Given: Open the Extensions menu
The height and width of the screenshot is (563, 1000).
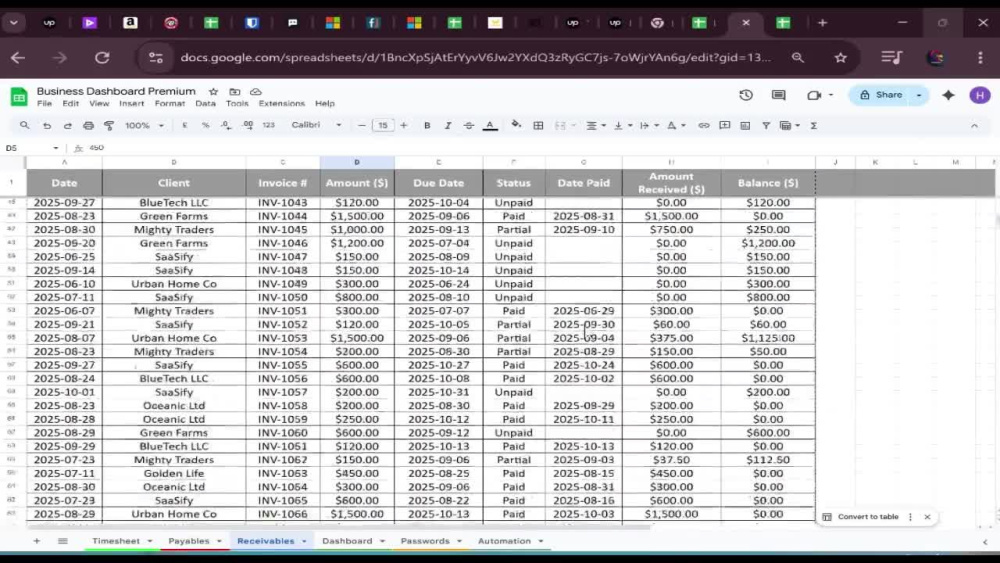Looking at the screenshot, I should pyautogui.click(x=281, y=103).
